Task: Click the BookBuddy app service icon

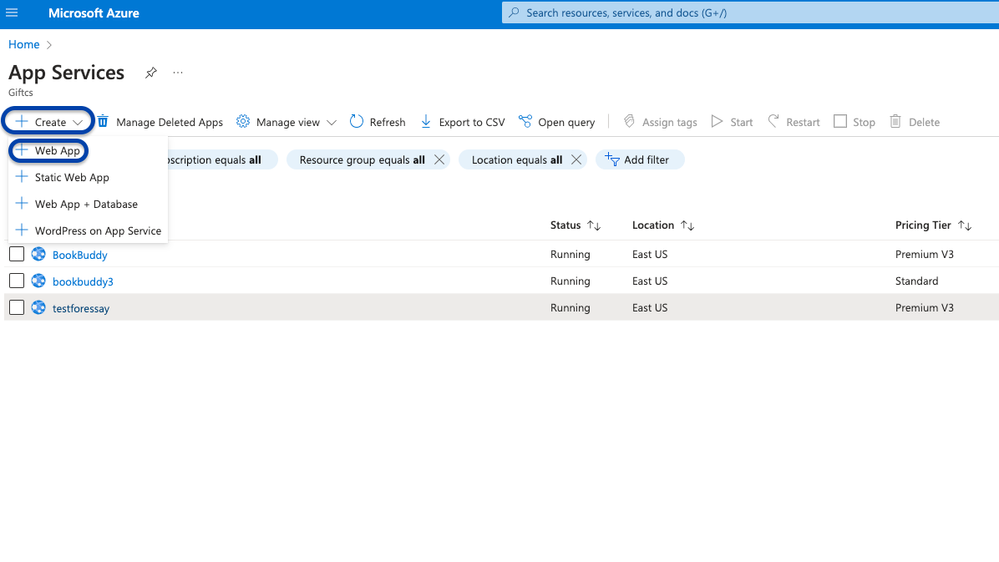Action: (x=38, y=254)
